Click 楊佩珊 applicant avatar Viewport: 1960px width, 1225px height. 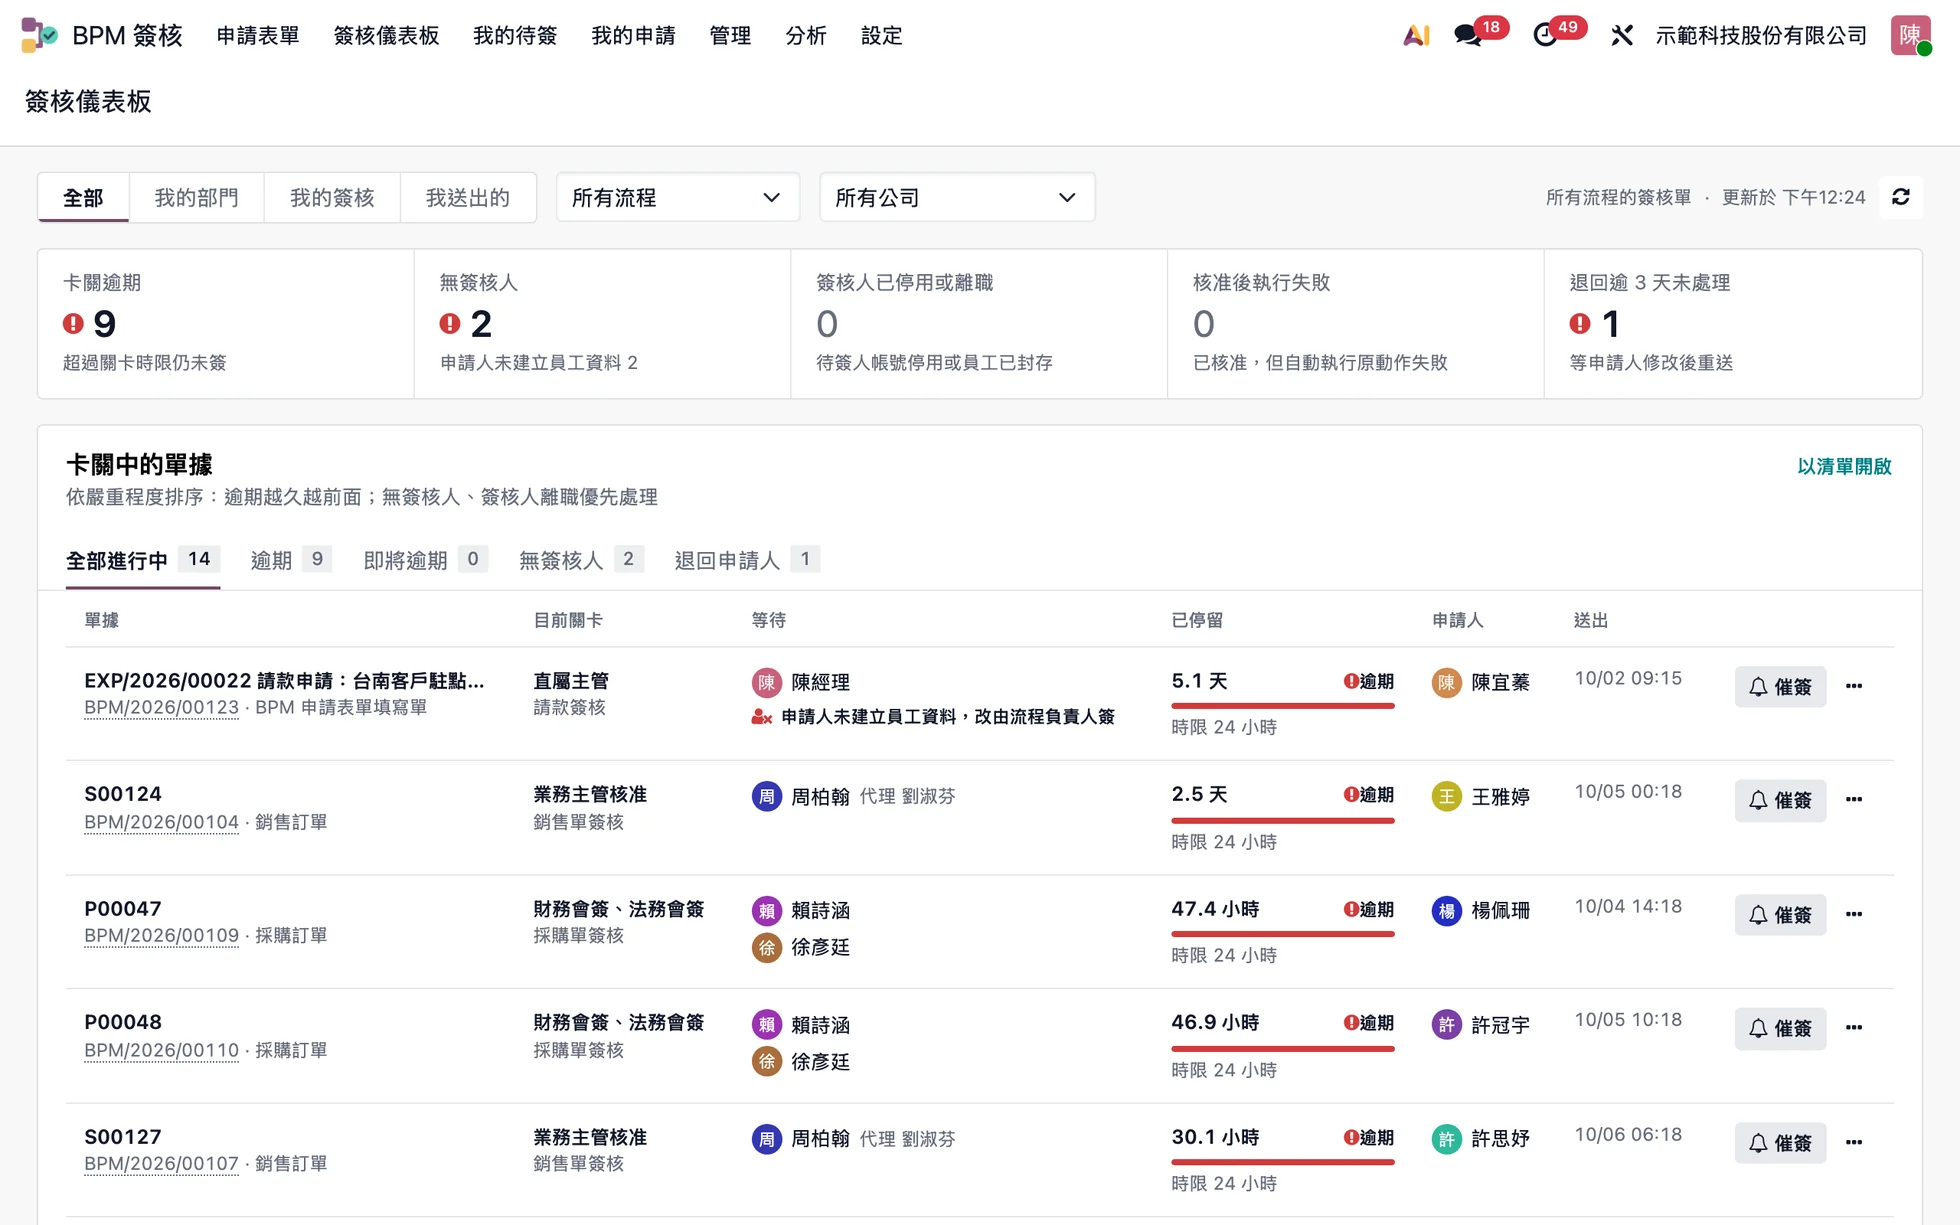[x=1446, y=911]
